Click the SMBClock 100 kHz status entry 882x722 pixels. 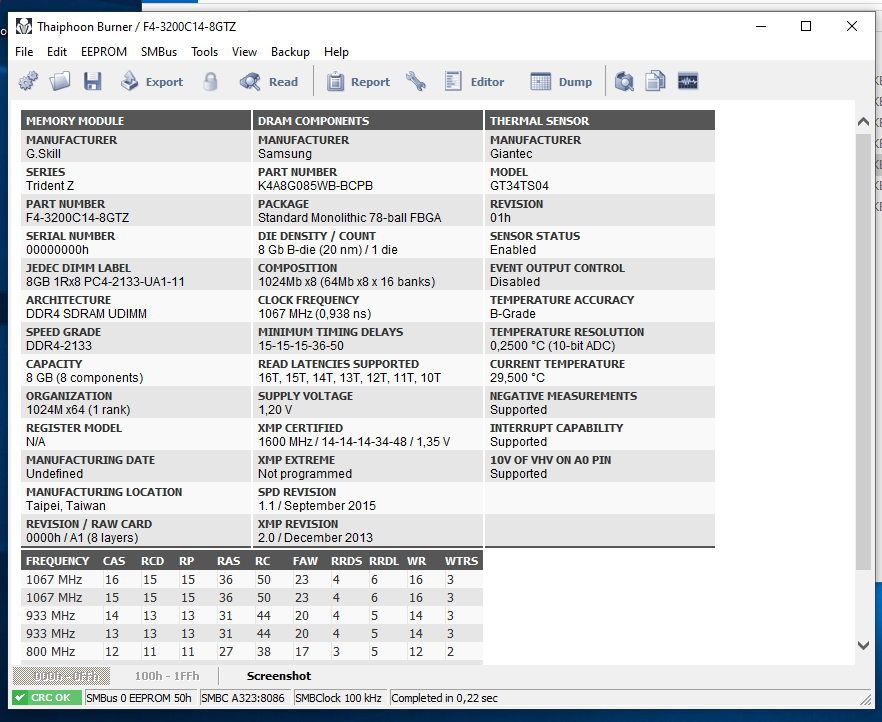339,698
